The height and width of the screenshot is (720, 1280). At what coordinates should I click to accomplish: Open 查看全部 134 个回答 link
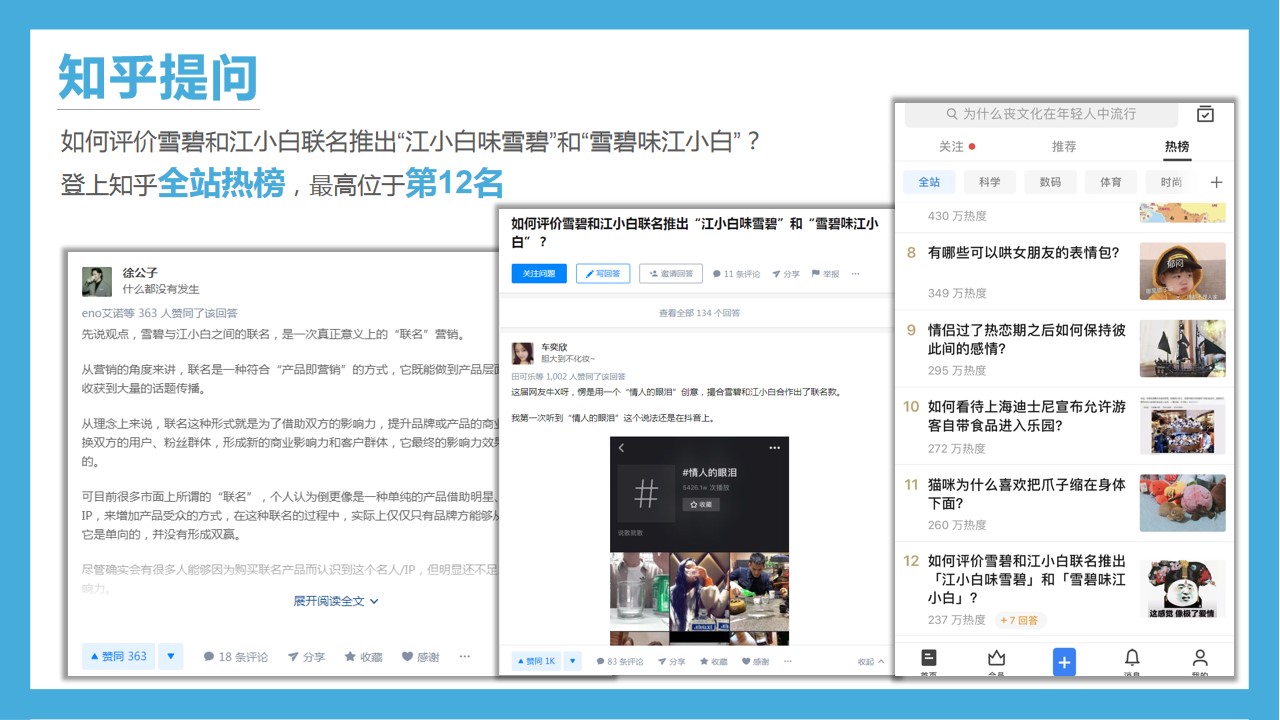coord(699,313)
